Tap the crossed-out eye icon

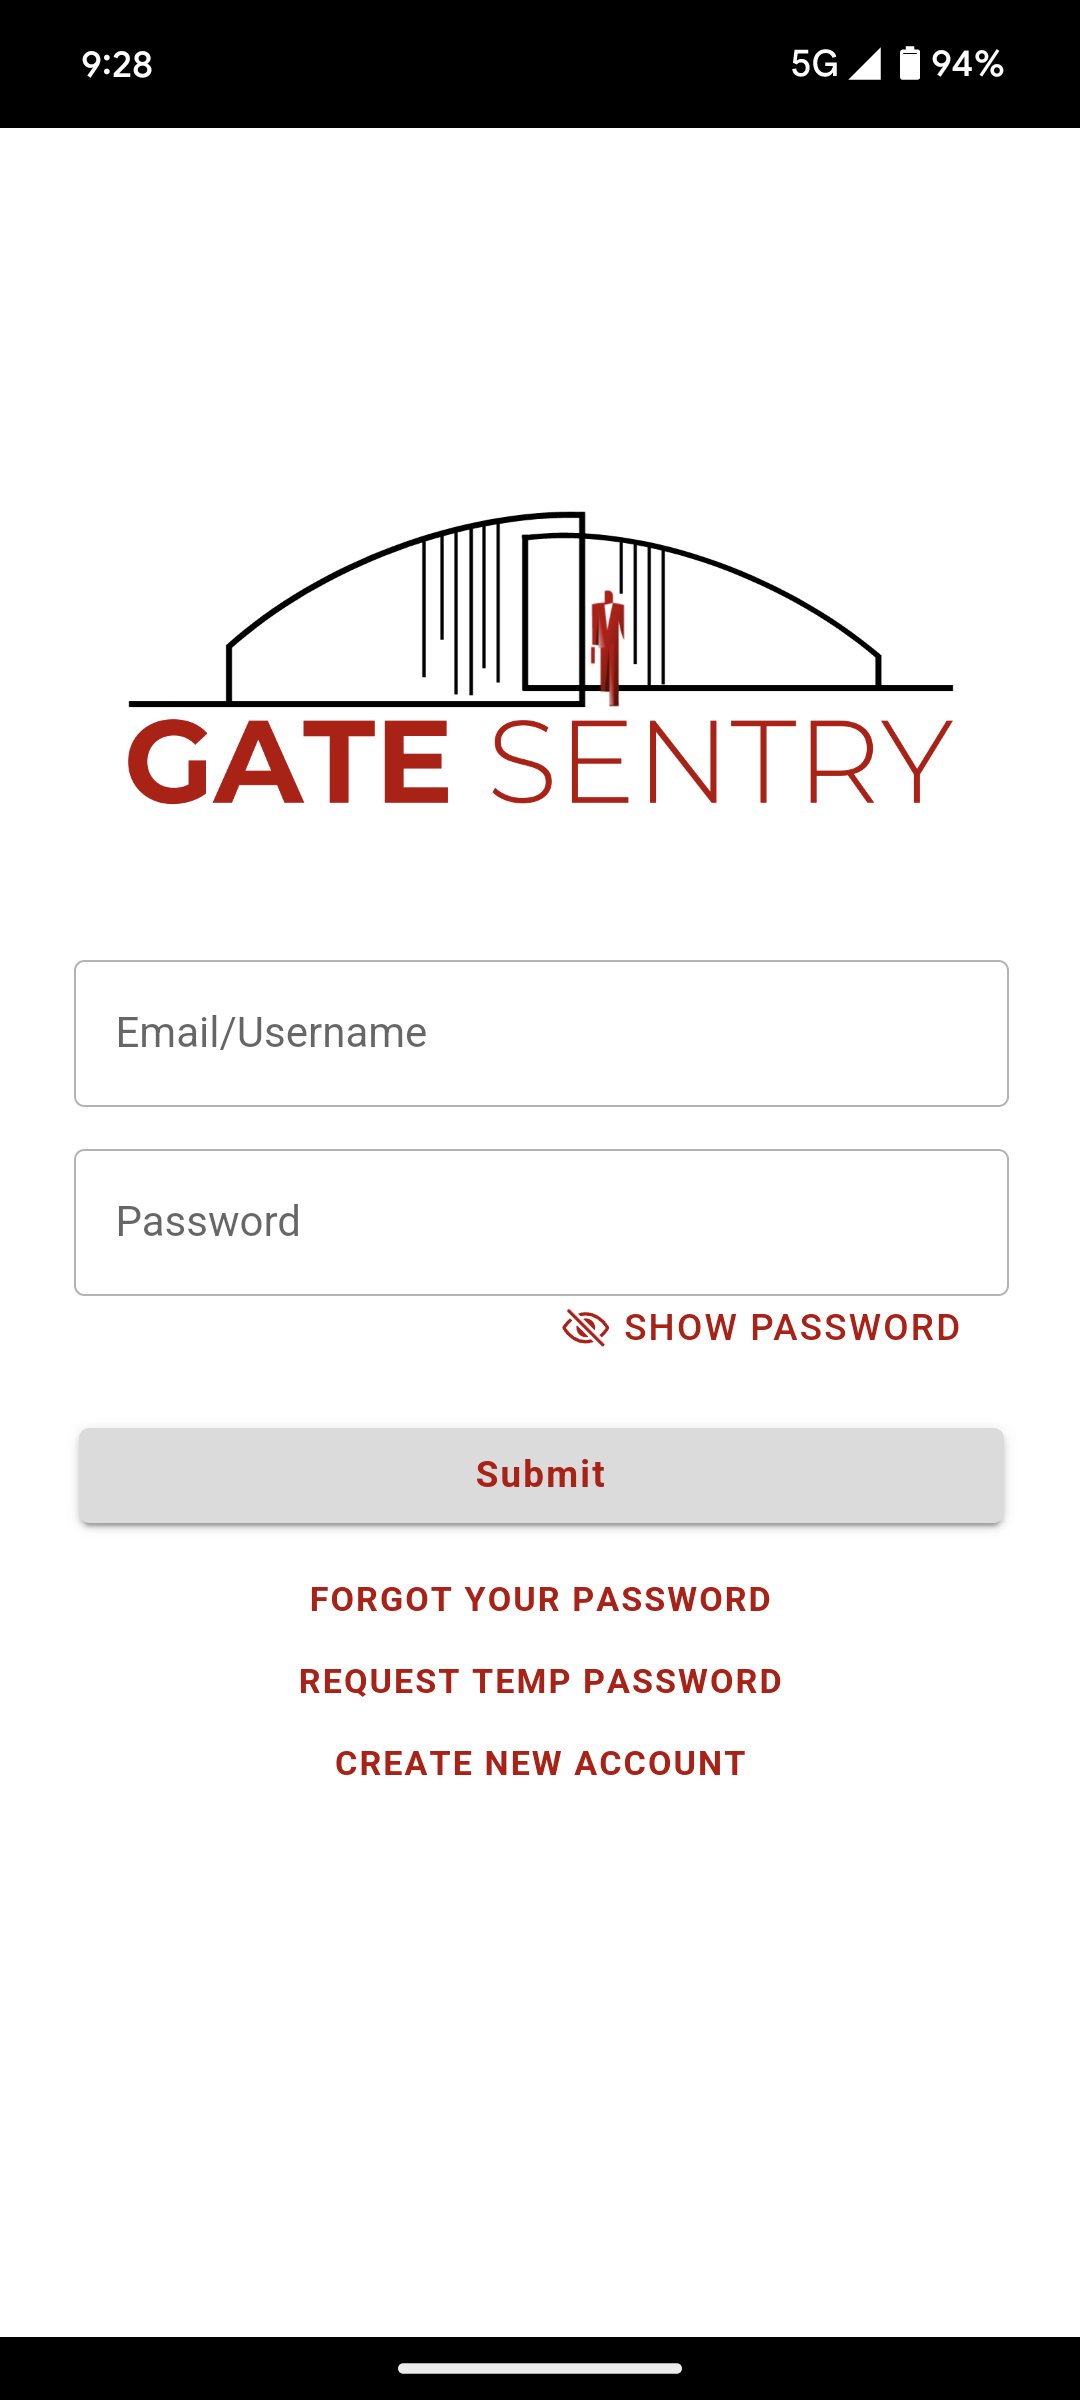[585, 1328]
